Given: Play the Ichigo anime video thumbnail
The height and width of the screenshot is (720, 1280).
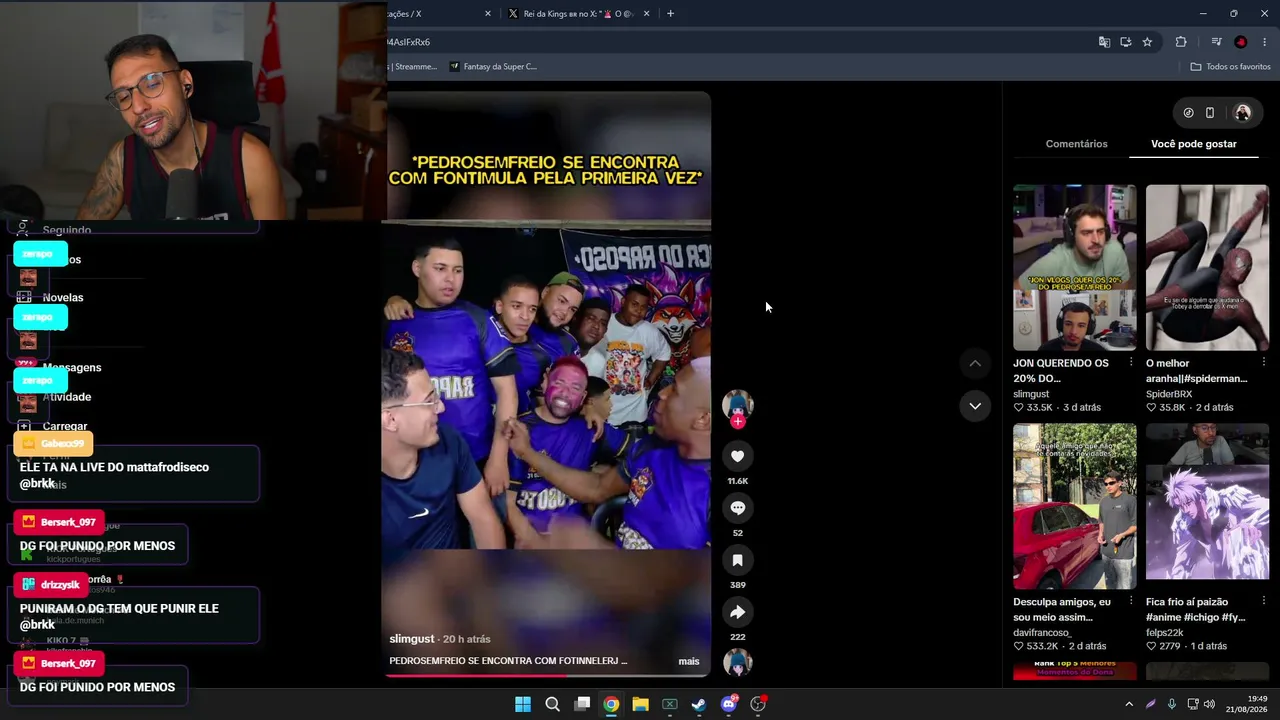Looking at the screenshot, I should (1207, 506).
